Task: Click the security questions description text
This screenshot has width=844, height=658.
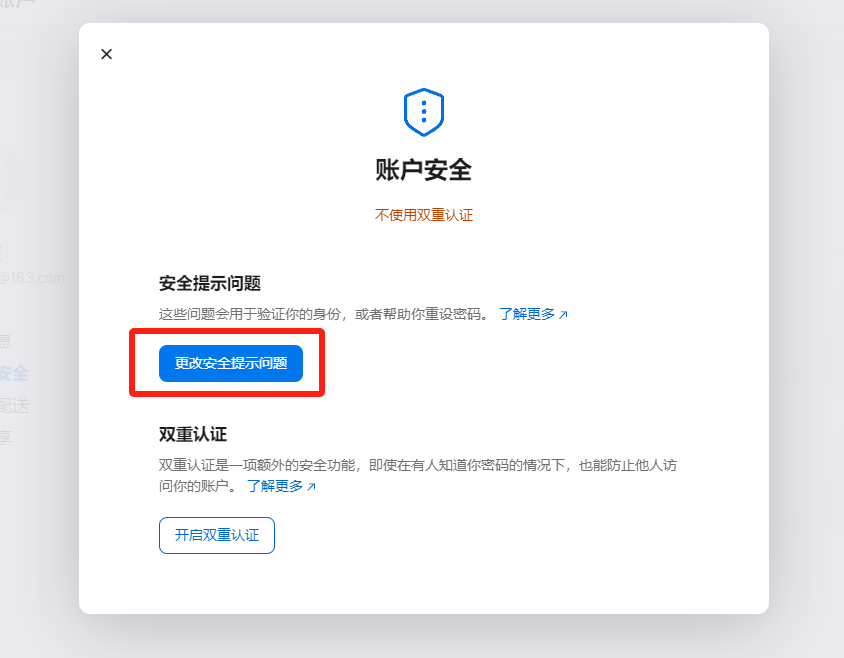Action: coord(323,314)
